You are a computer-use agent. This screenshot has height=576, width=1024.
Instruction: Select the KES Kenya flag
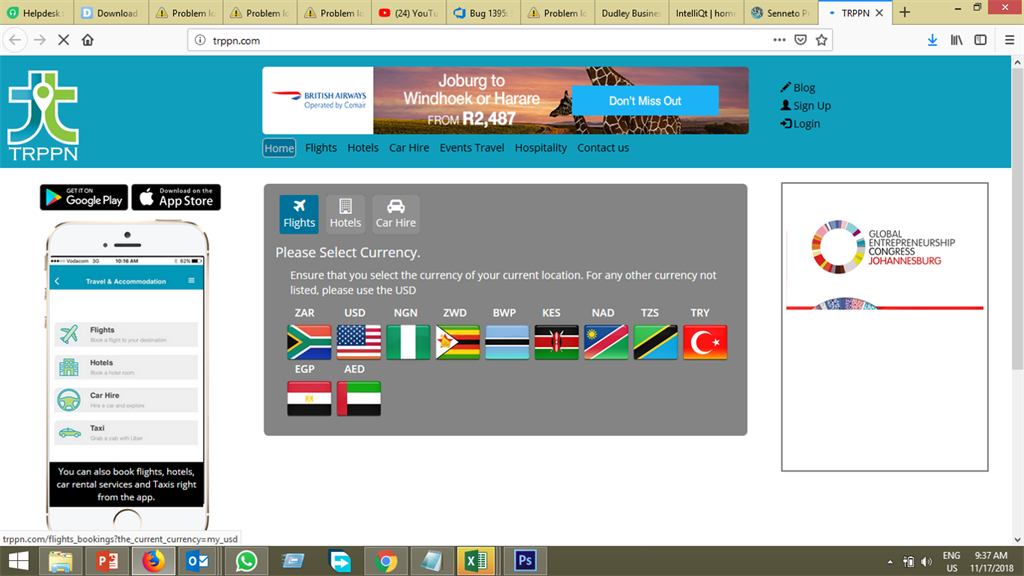[556, 342]
